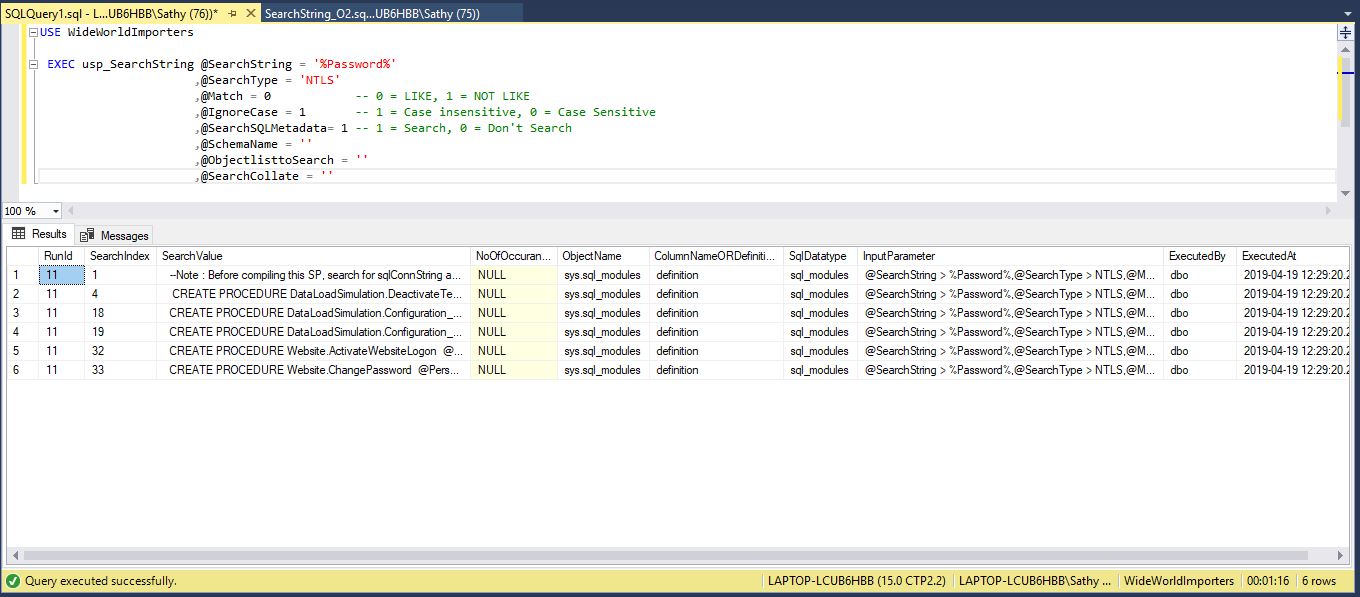Click the editor horizontal scroll left arrow
1360x597 pixels.
coord(72,211)
